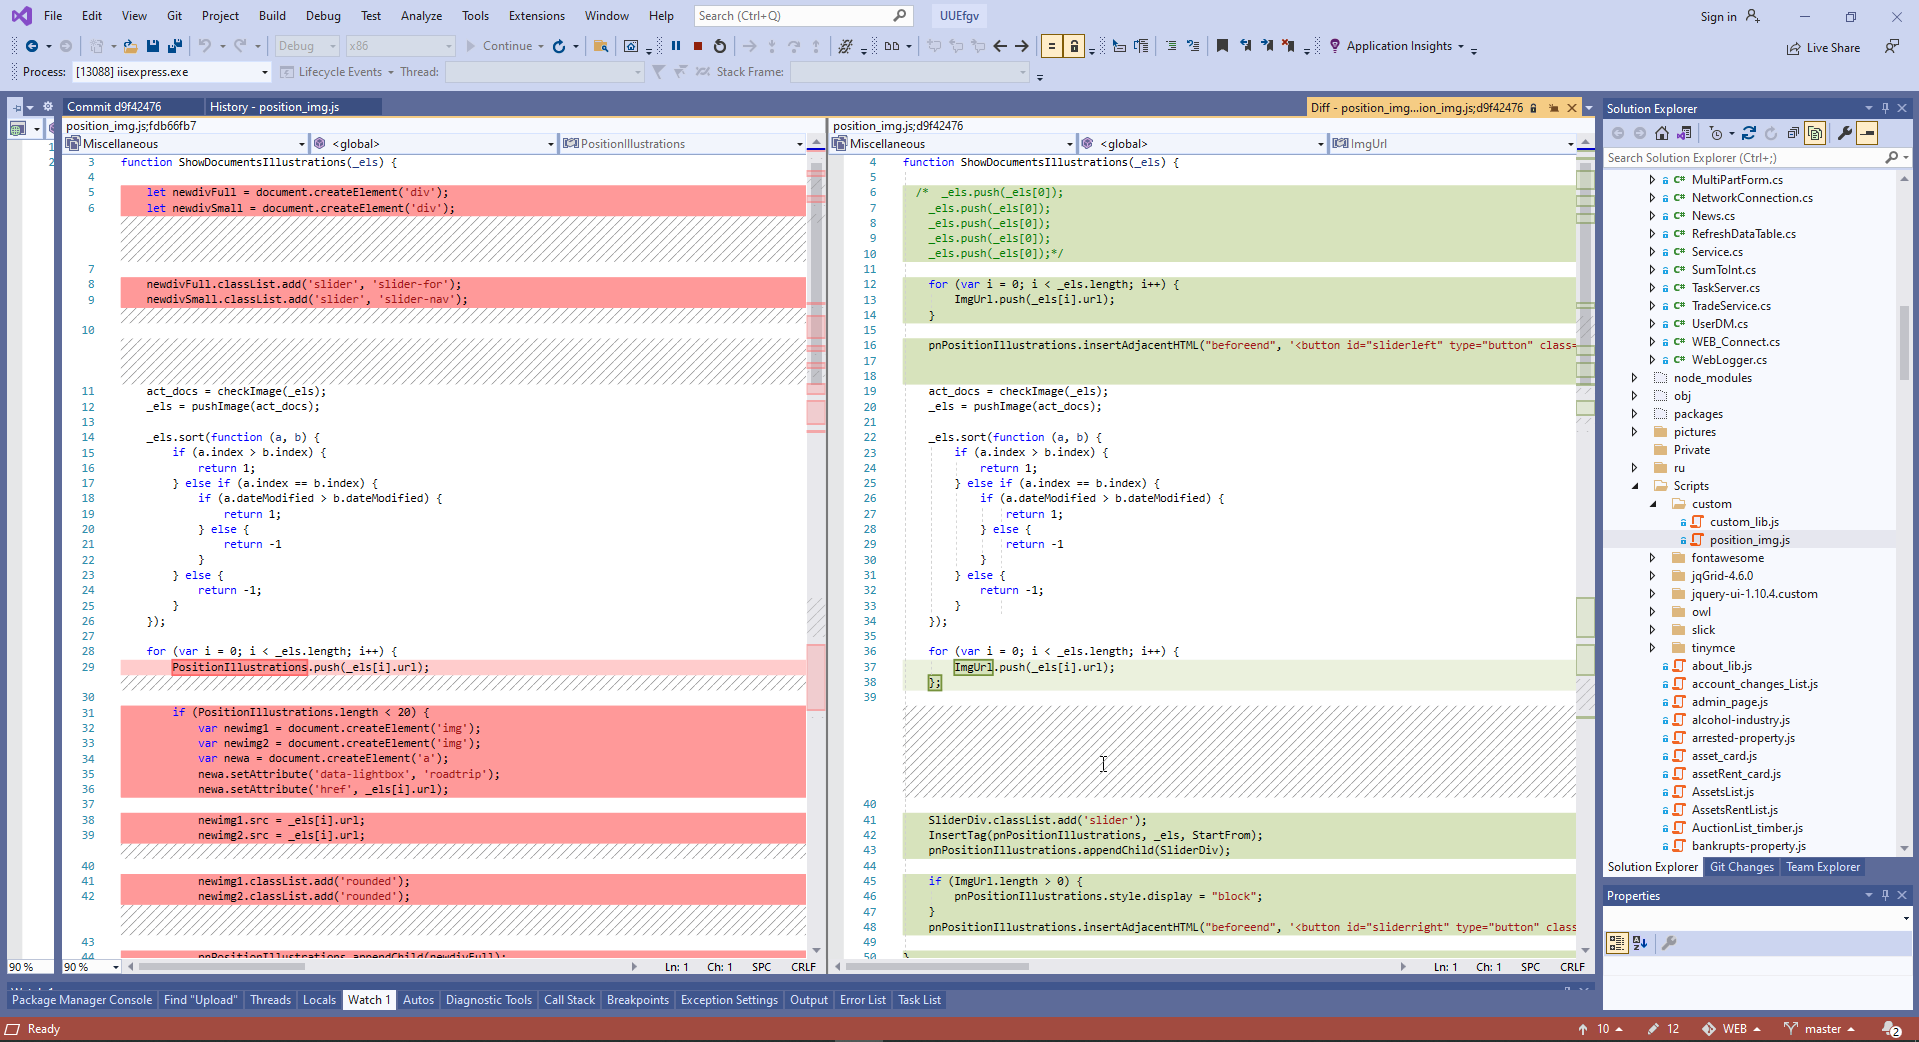Click Collapse All icon in Solution Explorer
This screenshot has height=1042, width=1919.
(x=1793, y=133)
